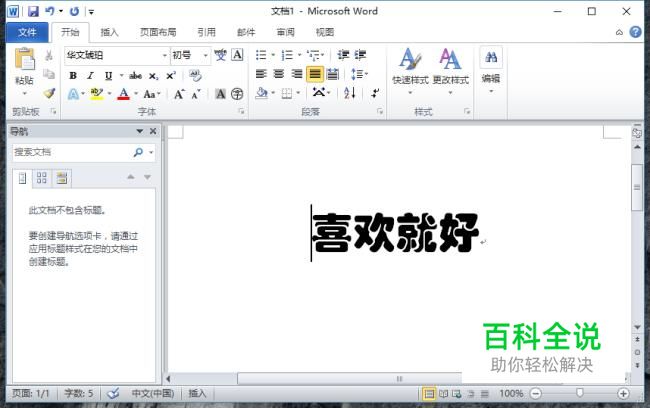The image size is (650, 408).
Task: Click the zoom slider handle
Action: click(580, 393)
